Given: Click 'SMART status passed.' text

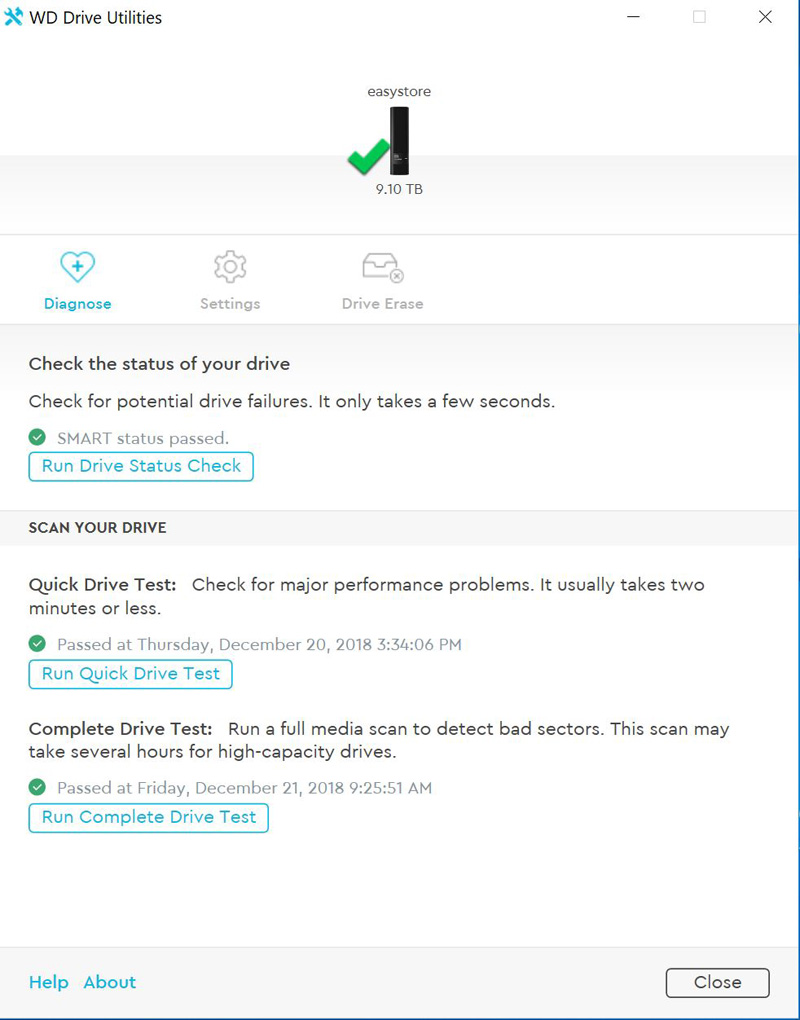Looking at the screenshot, I should 143,438.
